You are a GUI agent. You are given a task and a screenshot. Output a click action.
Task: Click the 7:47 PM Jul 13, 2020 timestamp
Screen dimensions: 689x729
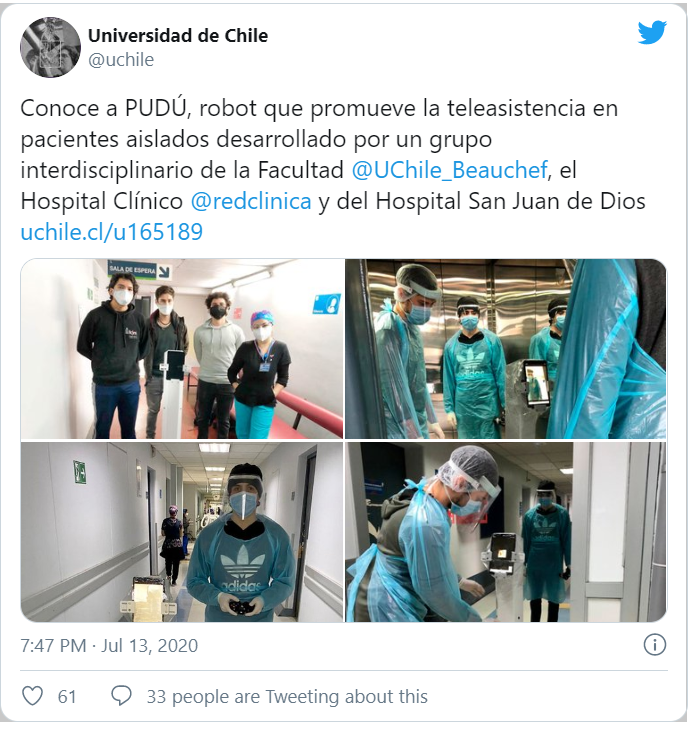coord(109,645)
